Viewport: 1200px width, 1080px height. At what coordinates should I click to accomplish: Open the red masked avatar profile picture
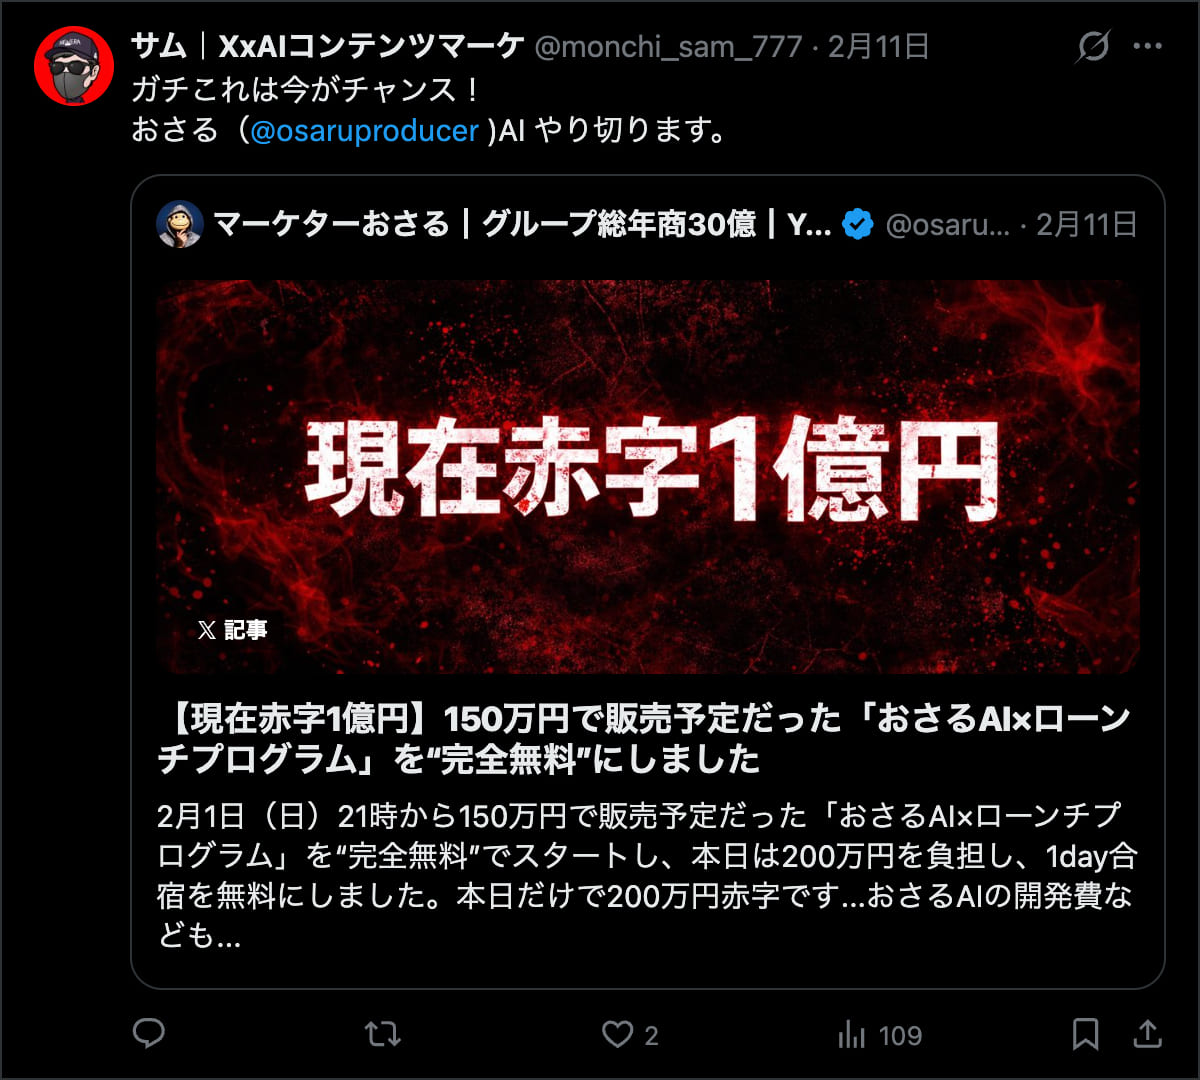click(74, 66)
